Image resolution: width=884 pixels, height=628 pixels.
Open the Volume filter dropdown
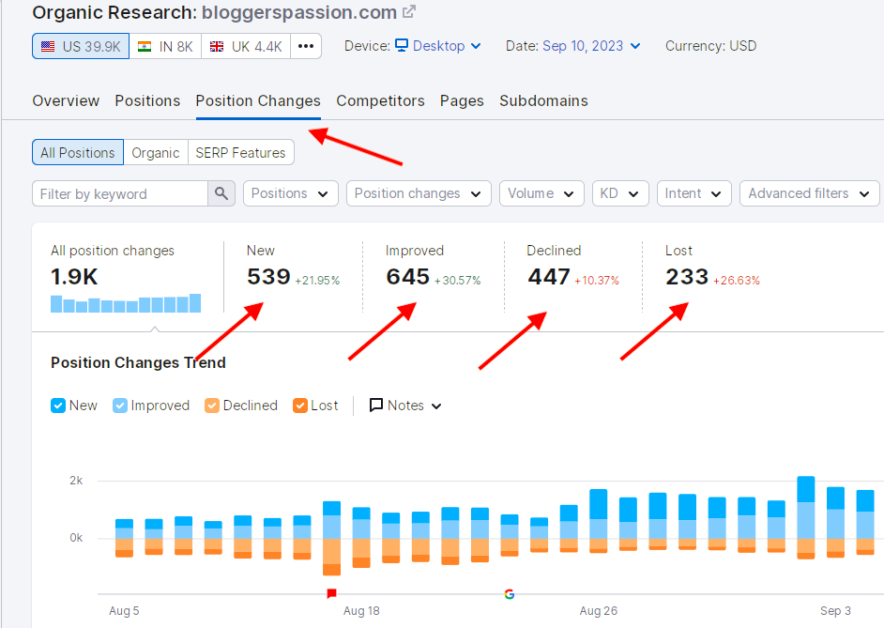coord(541,193)
